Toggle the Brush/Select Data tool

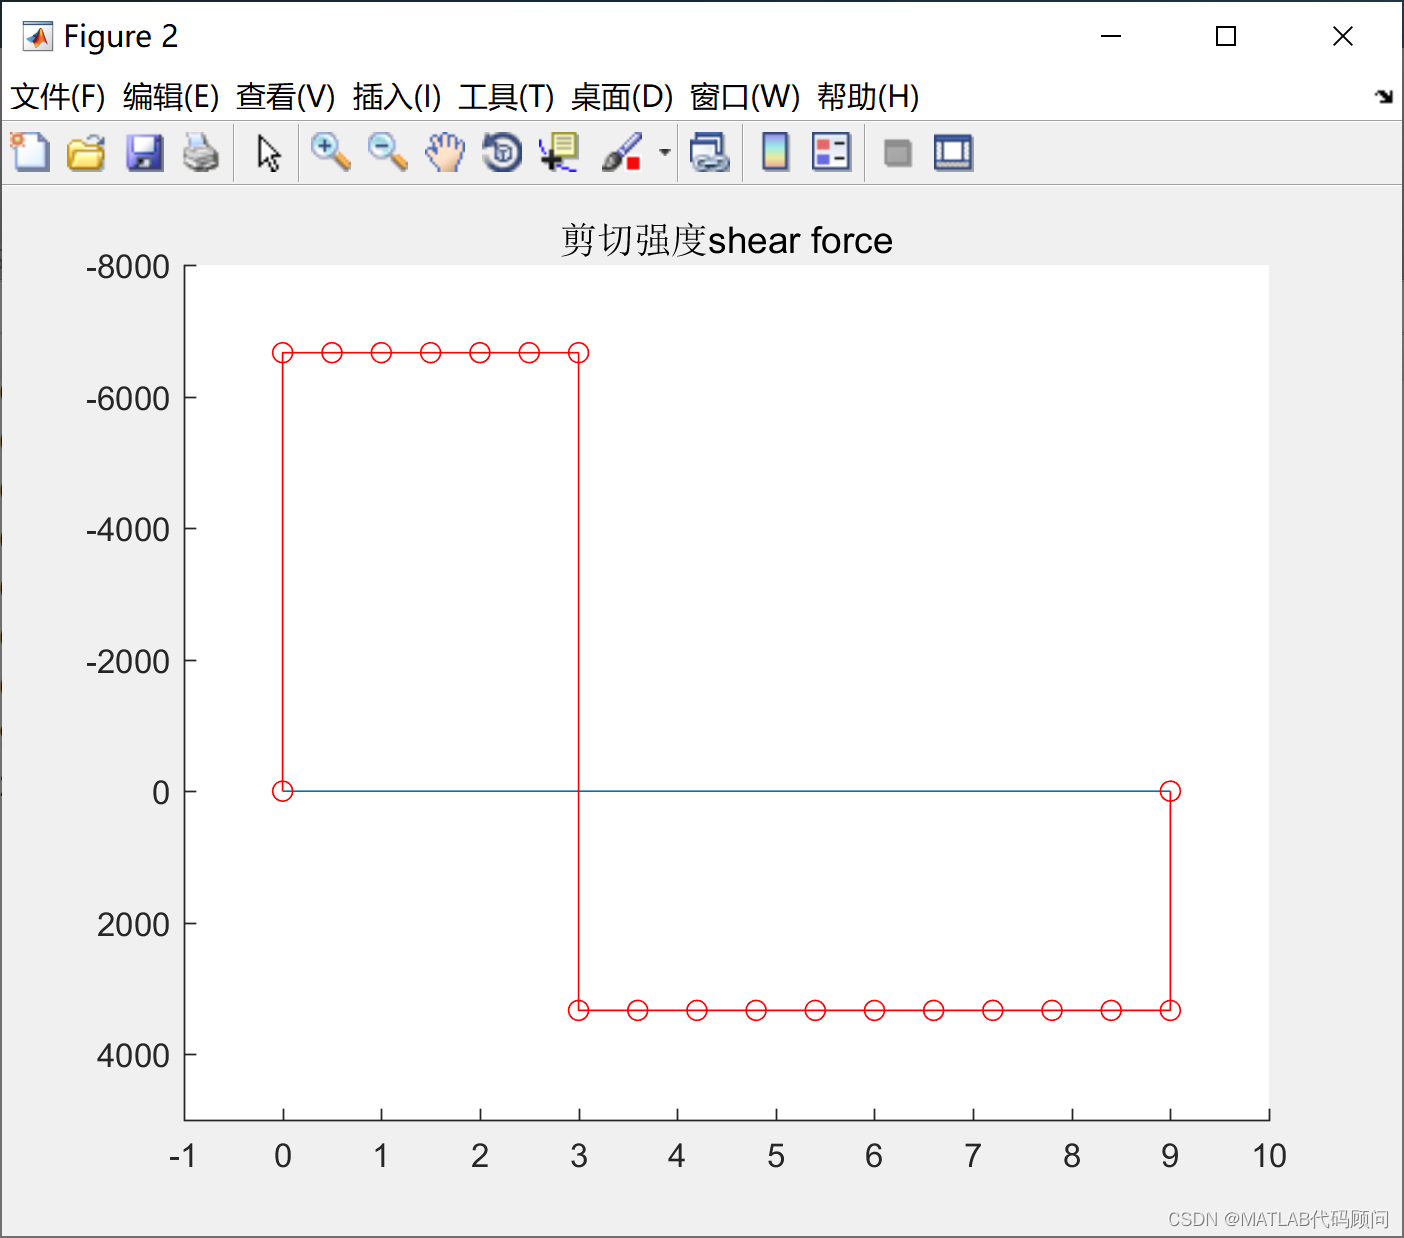pos(622,152)
